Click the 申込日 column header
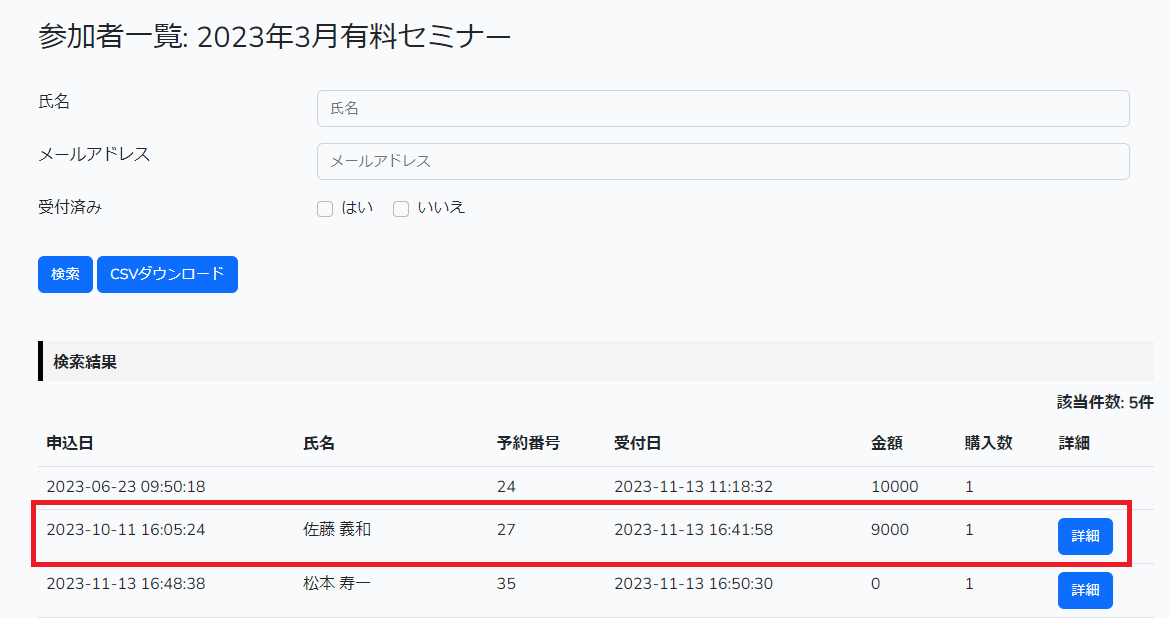This screenshot has height=618, width=1169. pos(69,443)
